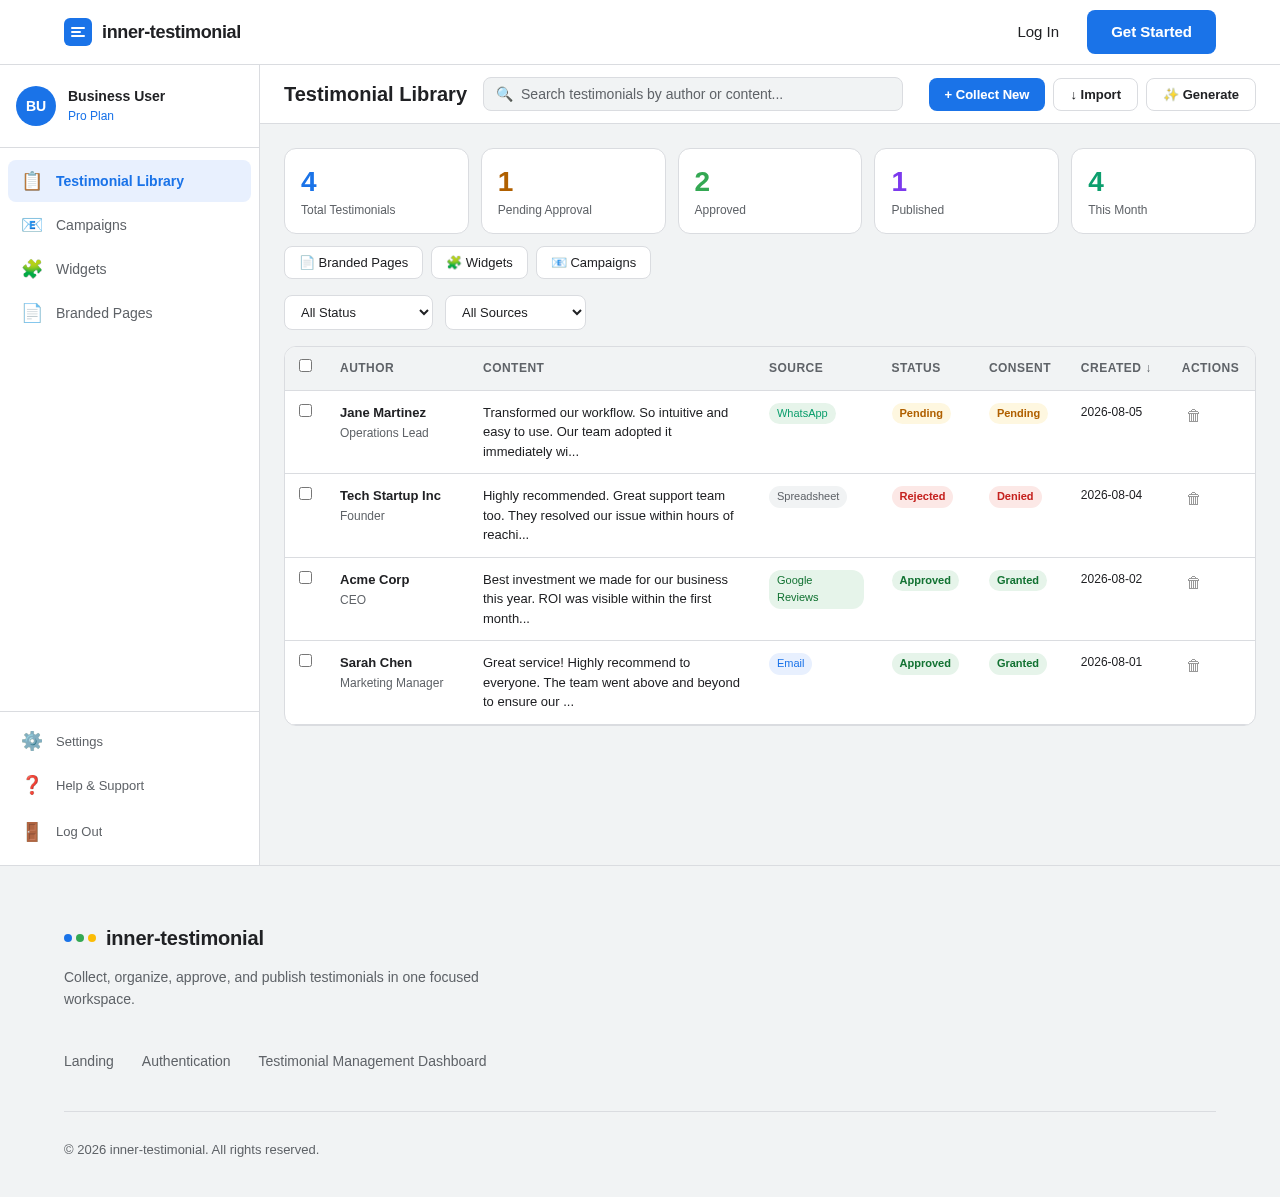The width and height of the screenshot is (1280, 1197).
Task: Click the Denied consent badge
Action: pos(1015,496)
